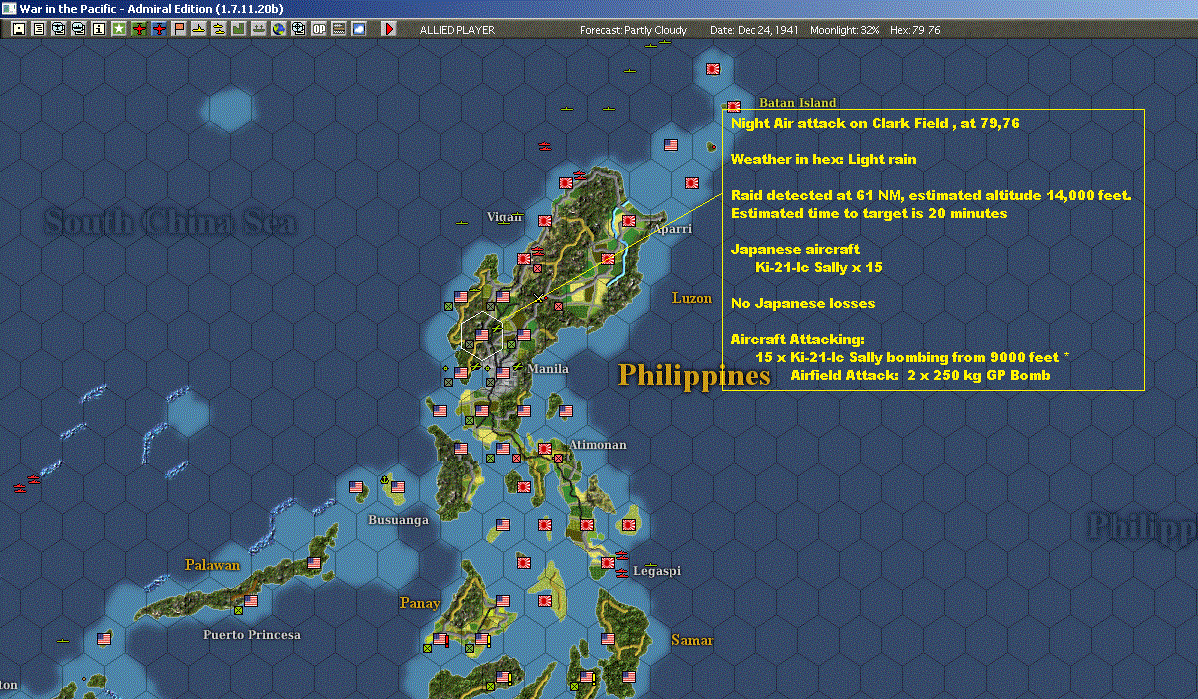Click 'Ki-21-Ic Sally x 15' line

coord(819,267)
